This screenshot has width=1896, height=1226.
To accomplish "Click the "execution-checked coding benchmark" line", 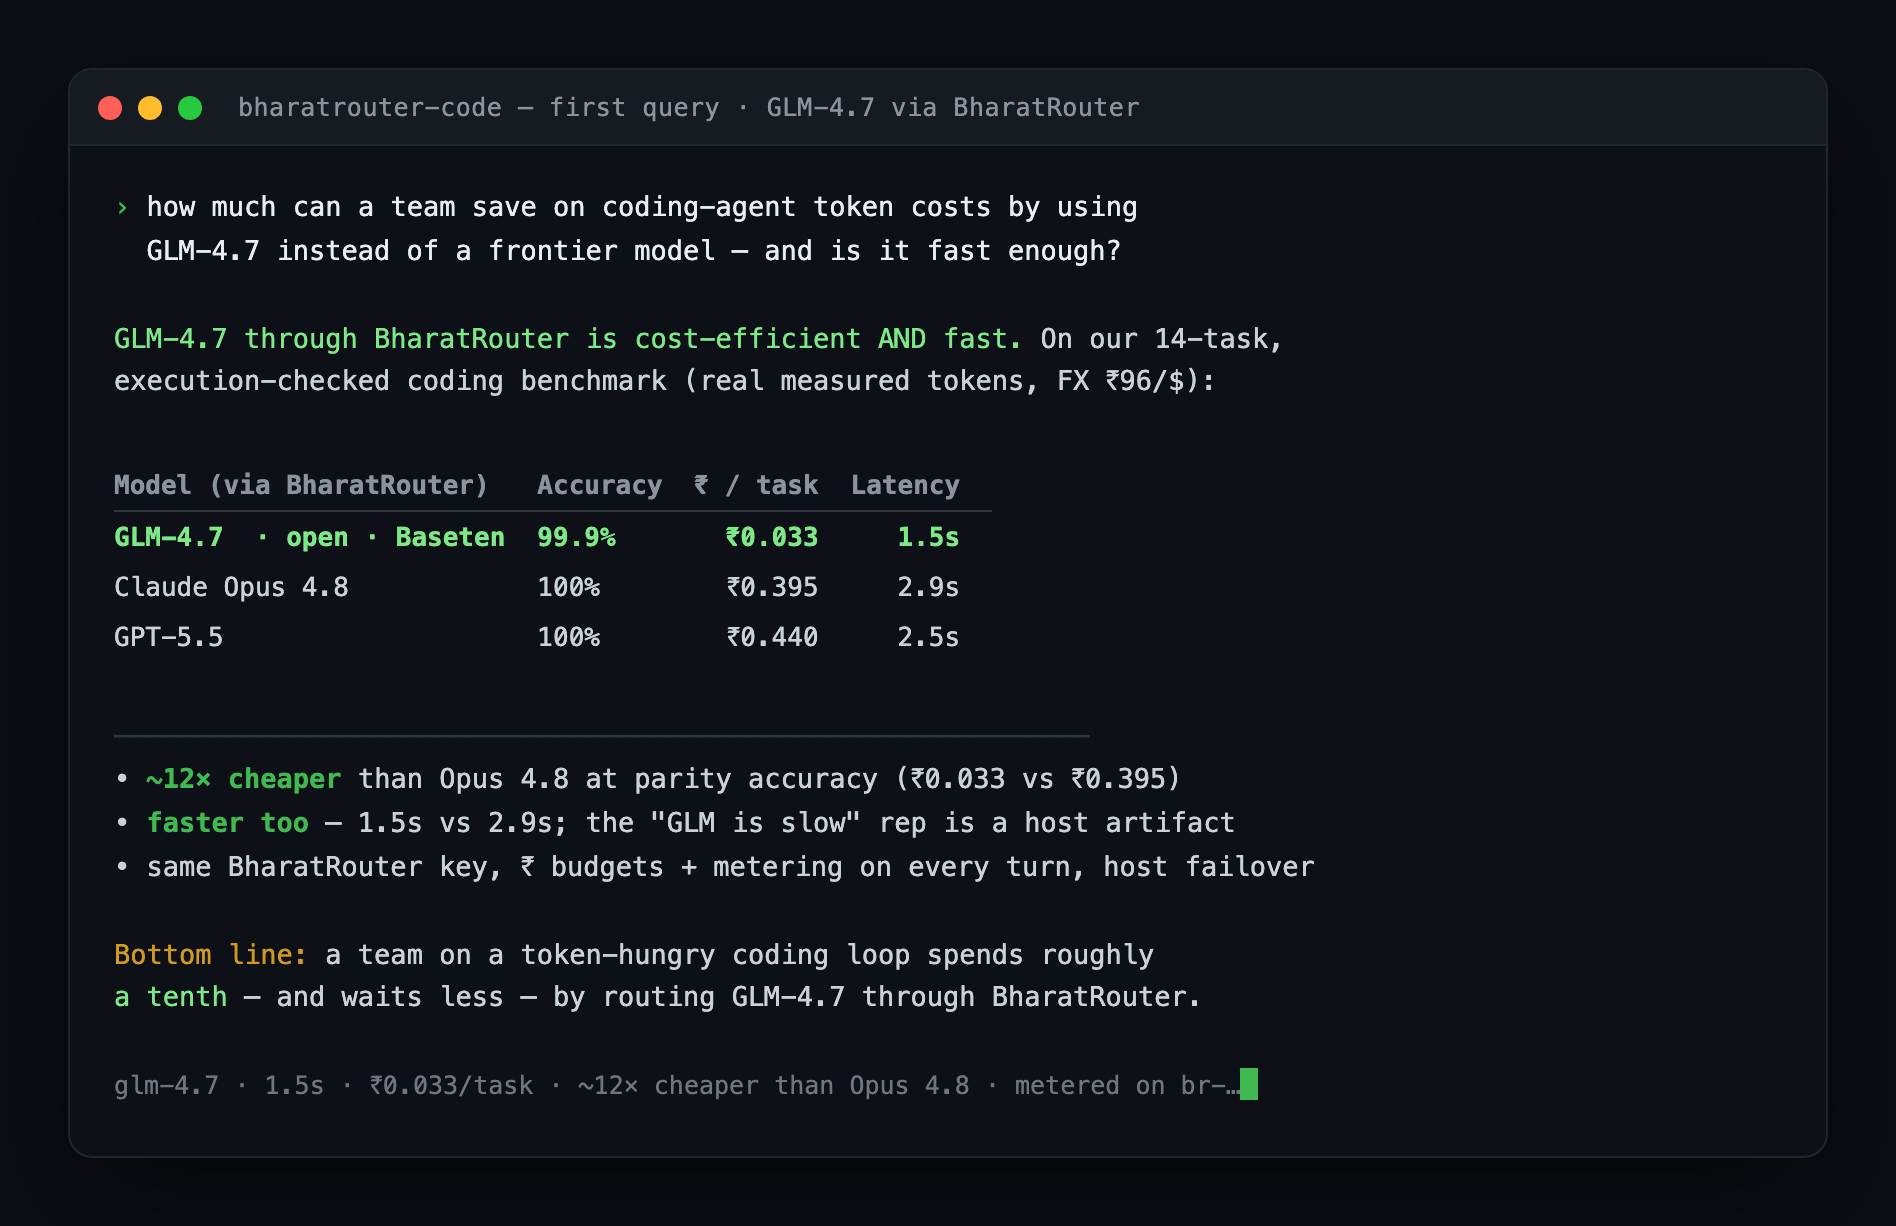I will tap(664, 381).
